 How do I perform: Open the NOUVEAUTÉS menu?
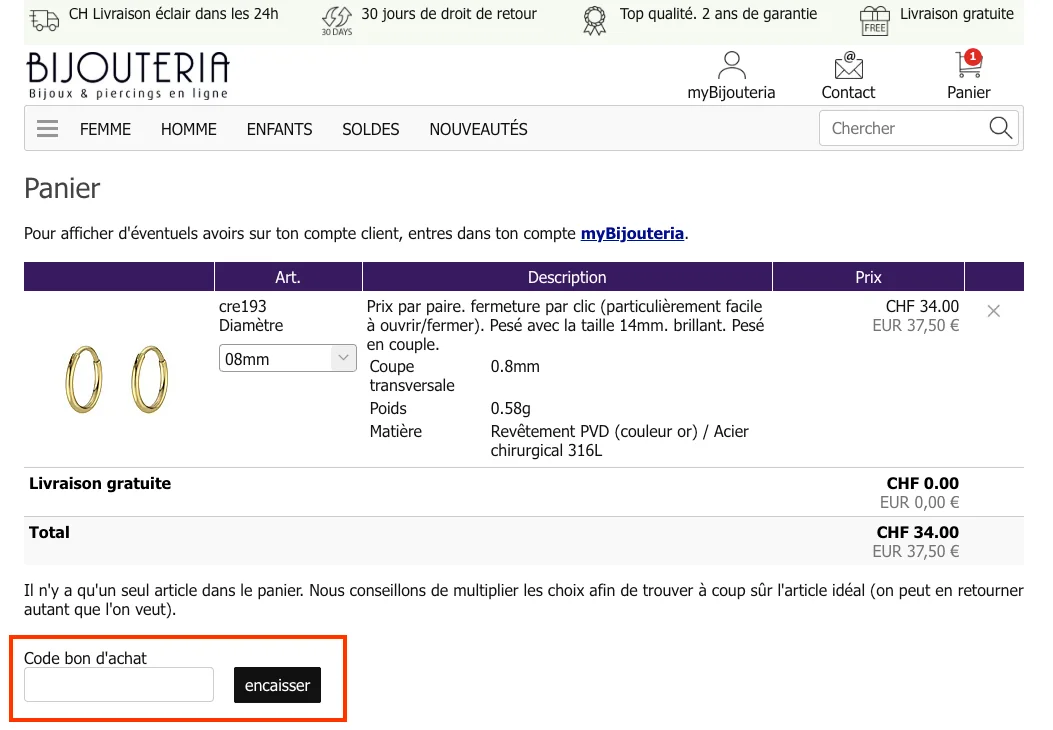(478, 128)
